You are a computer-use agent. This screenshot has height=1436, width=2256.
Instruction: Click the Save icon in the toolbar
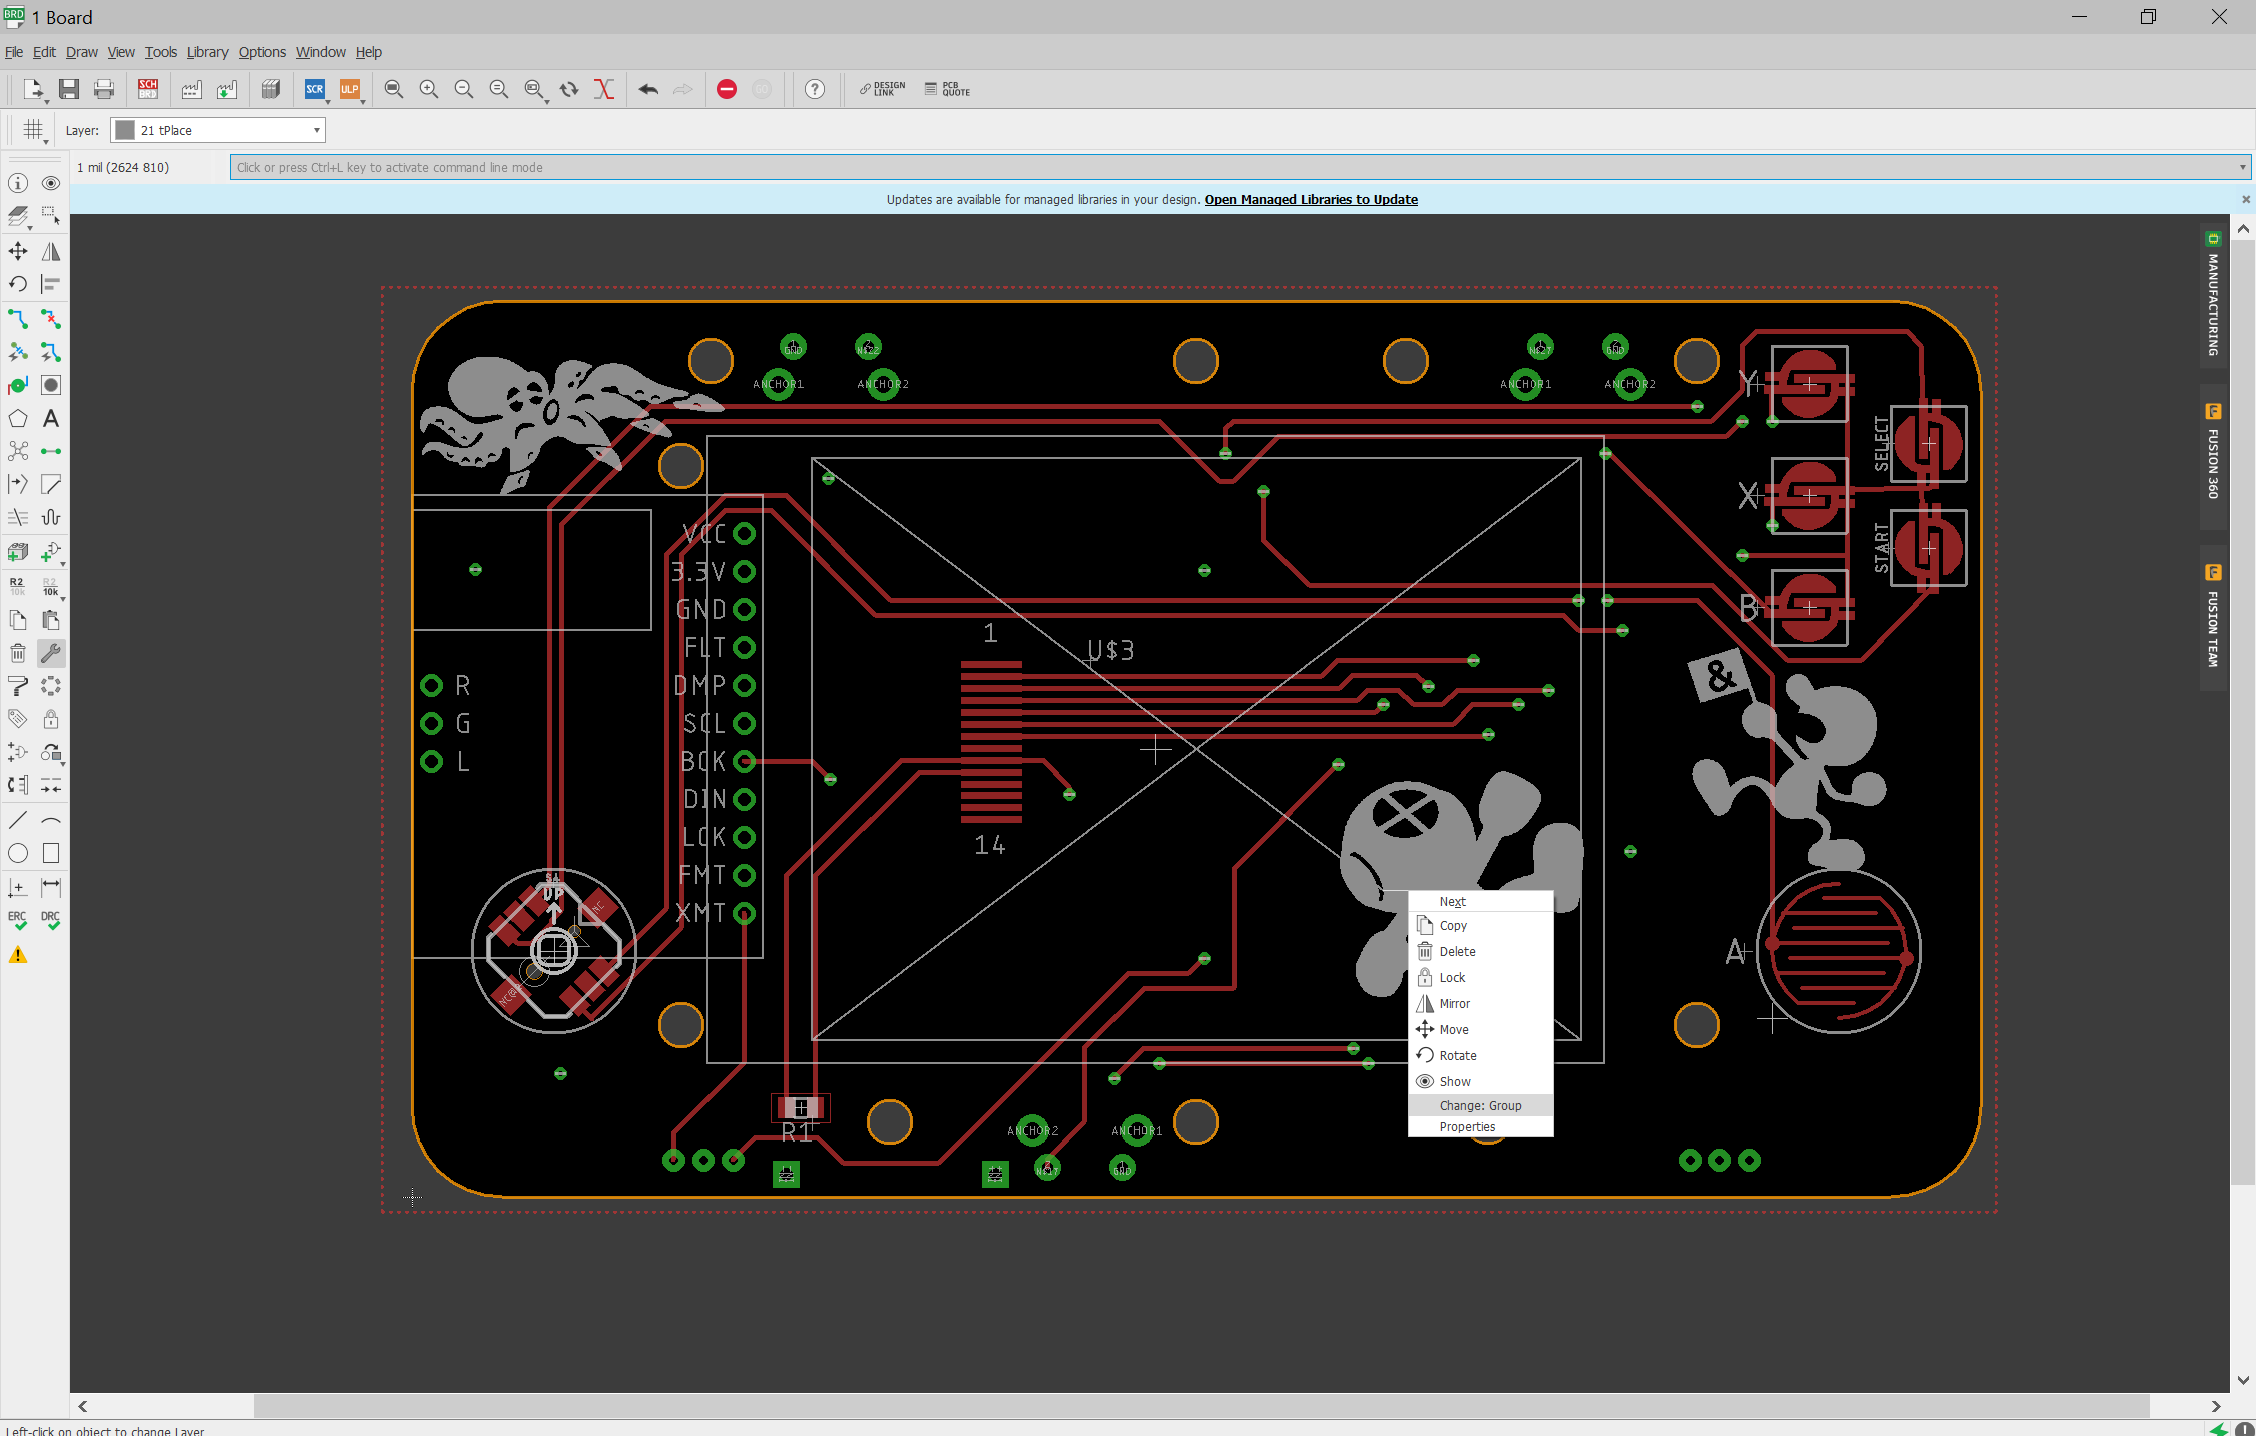[69, 89]
